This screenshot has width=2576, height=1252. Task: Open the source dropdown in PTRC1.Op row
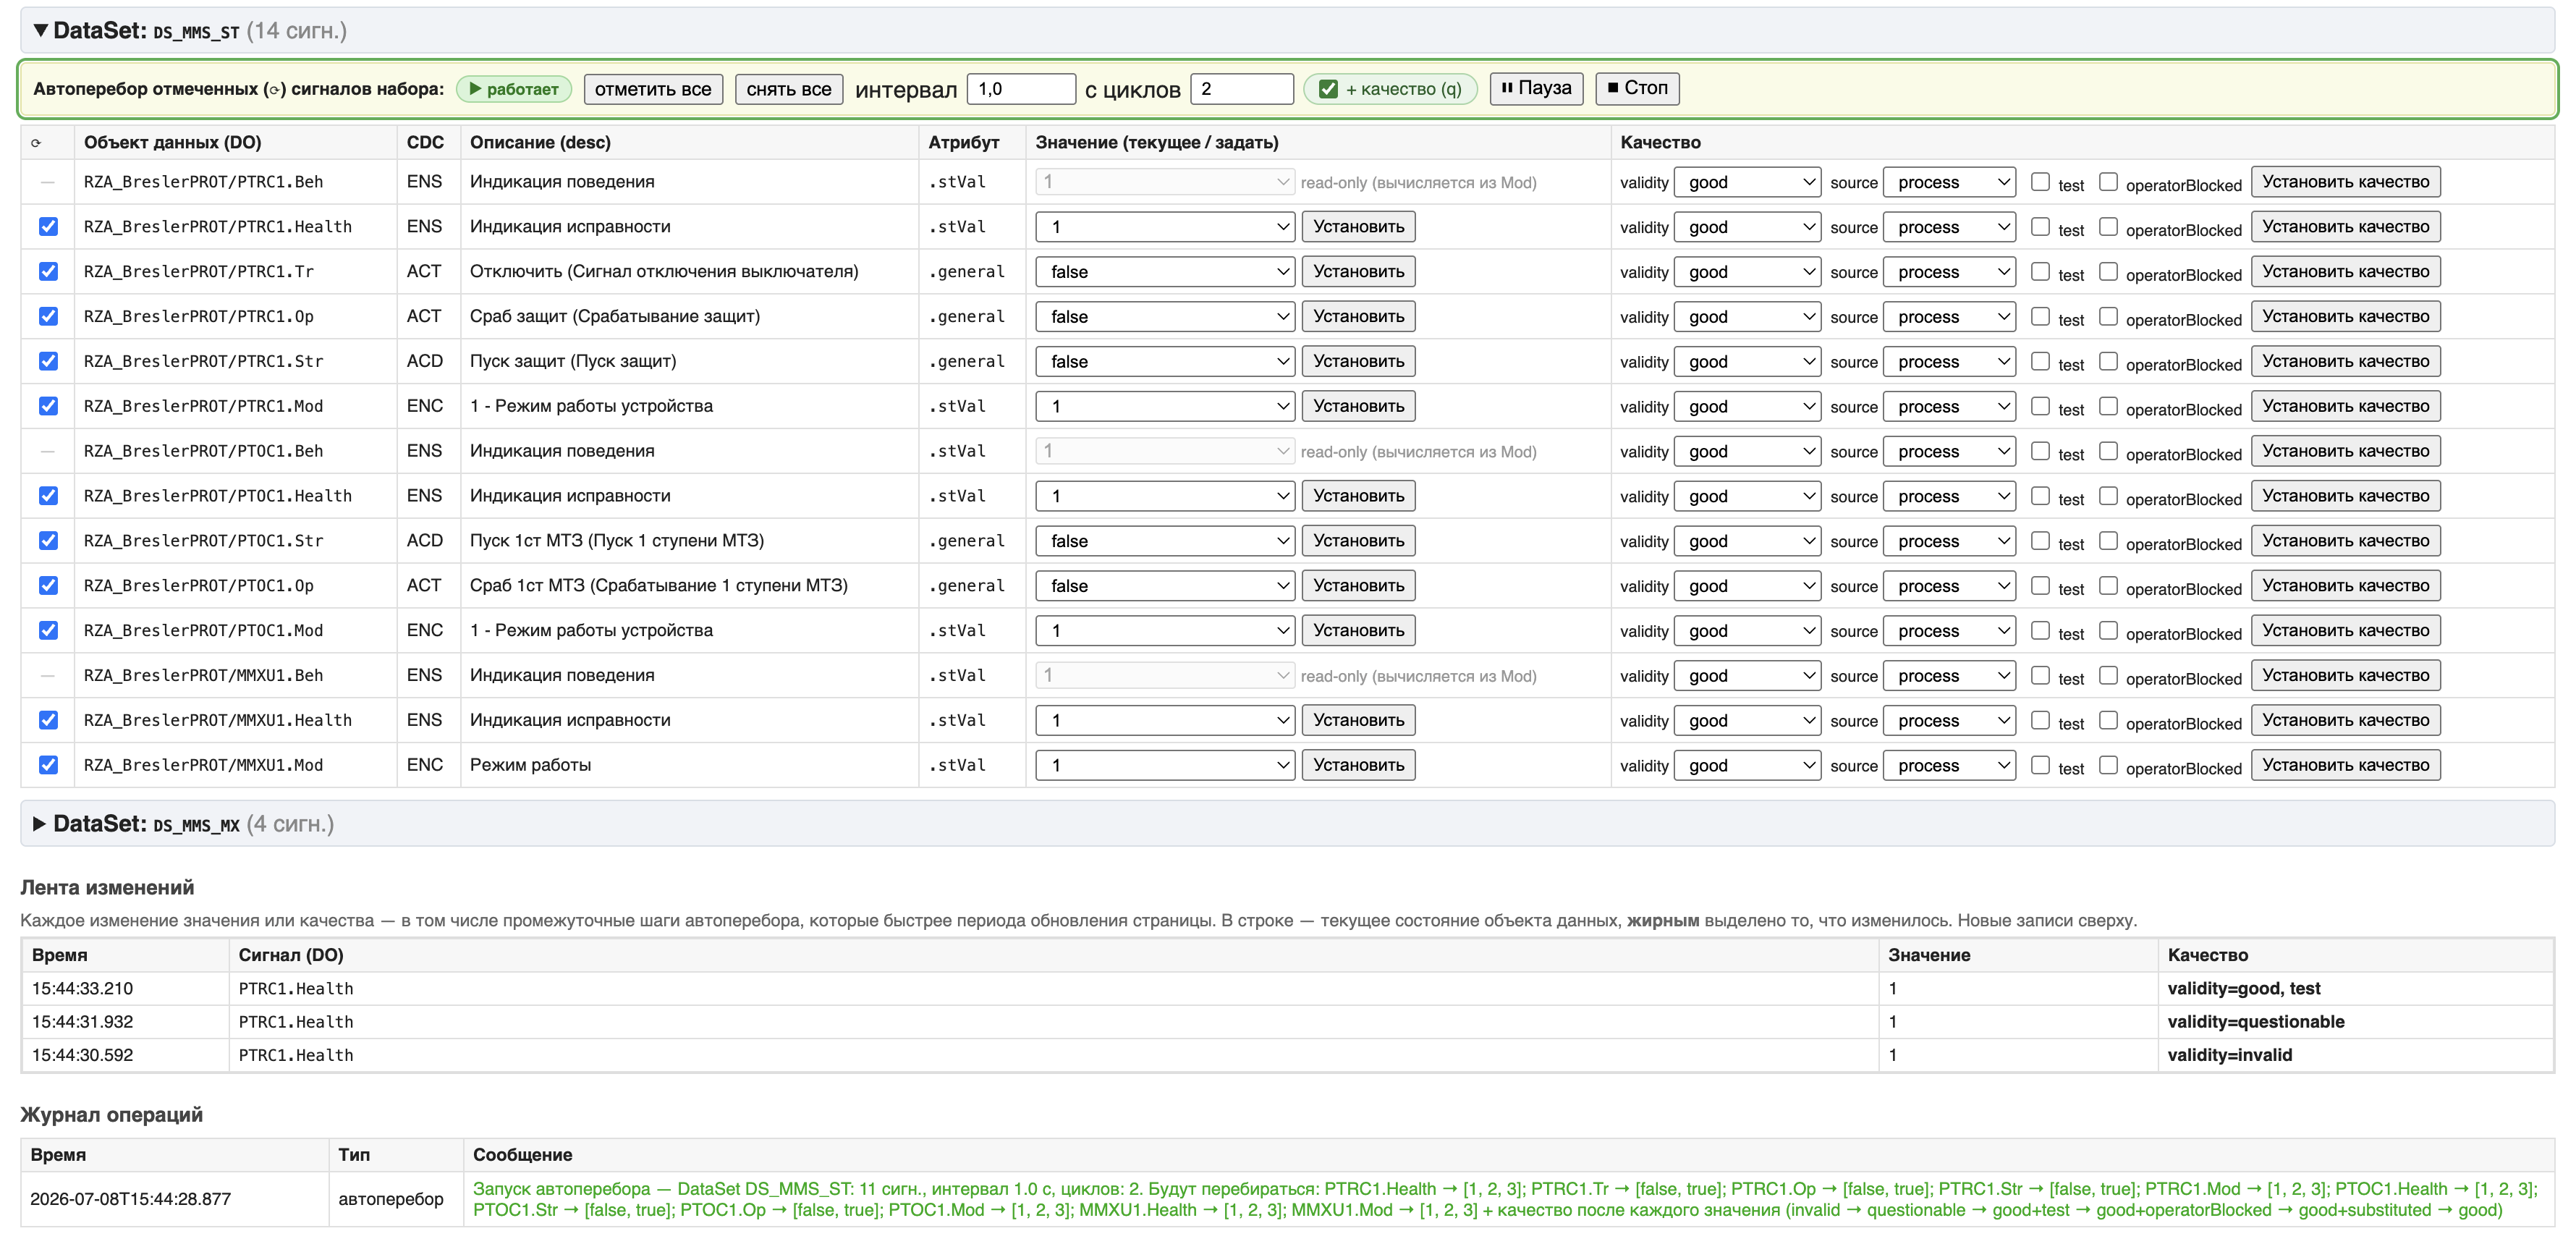pos(1949,317)
